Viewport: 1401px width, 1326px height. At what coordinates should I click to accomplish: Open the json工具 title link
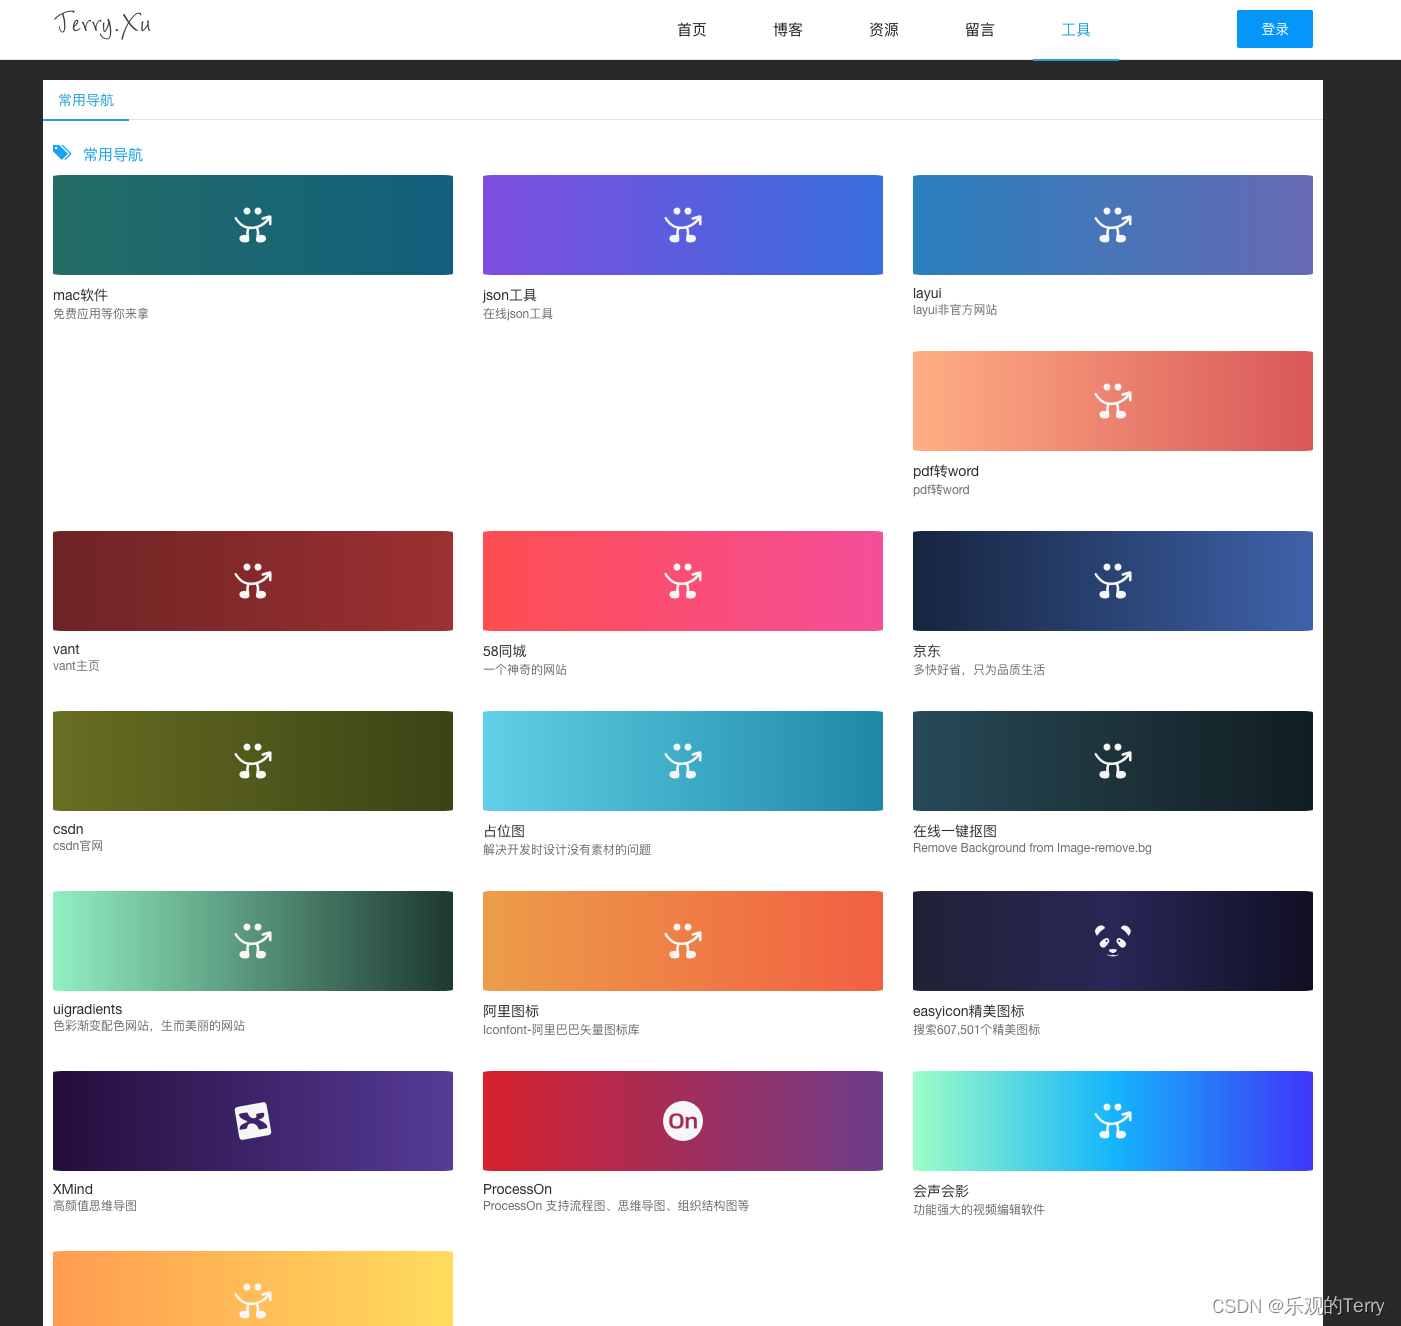click(510, 295)
